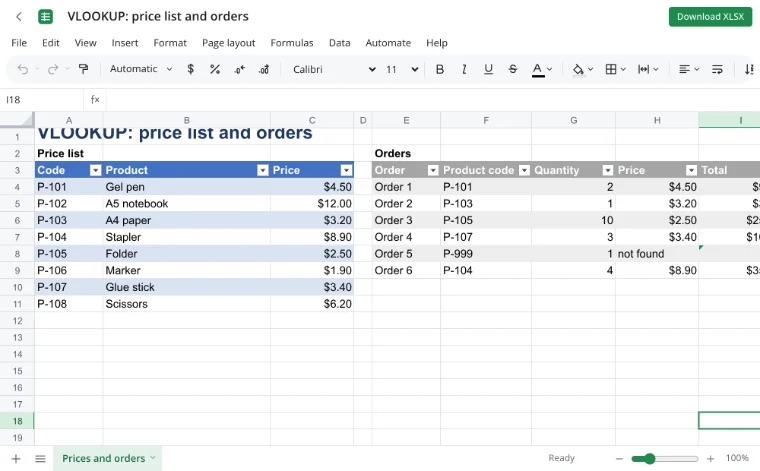Open the font size 11 dropdown

(x=402, y=69)
